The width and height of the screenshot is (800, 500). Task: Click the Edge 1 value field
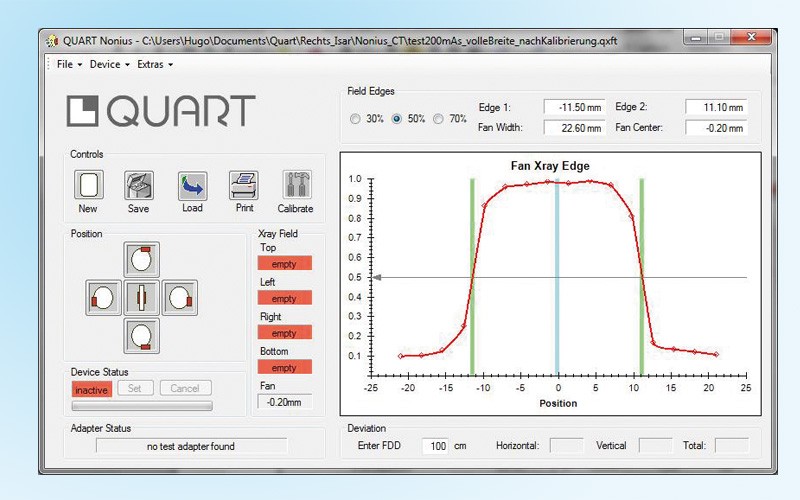[x=574, y=108]
